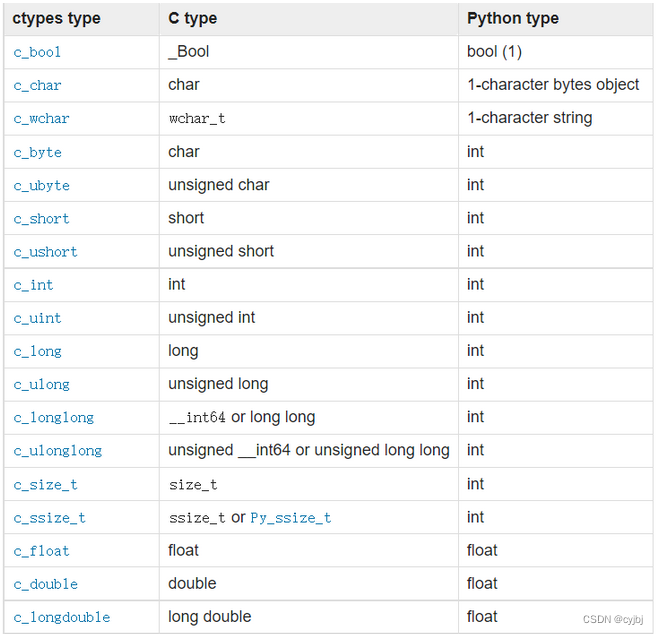This screenshot has width=658, height=634.
Task: Select the 'wchar_t' cell
Action: (308, 118)
